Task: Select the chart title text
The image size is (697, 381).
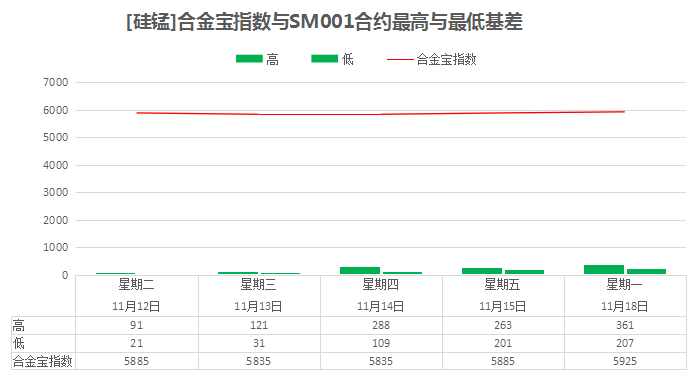Action: coord(324,22)
